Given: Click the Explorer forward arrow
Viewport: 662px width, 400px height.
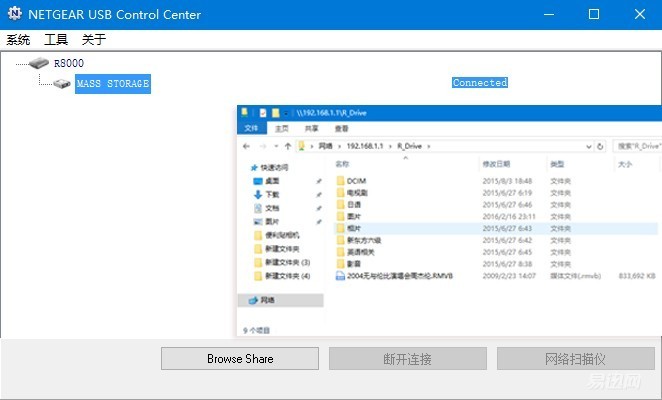Looking at the screenshot, I should 263,146.
